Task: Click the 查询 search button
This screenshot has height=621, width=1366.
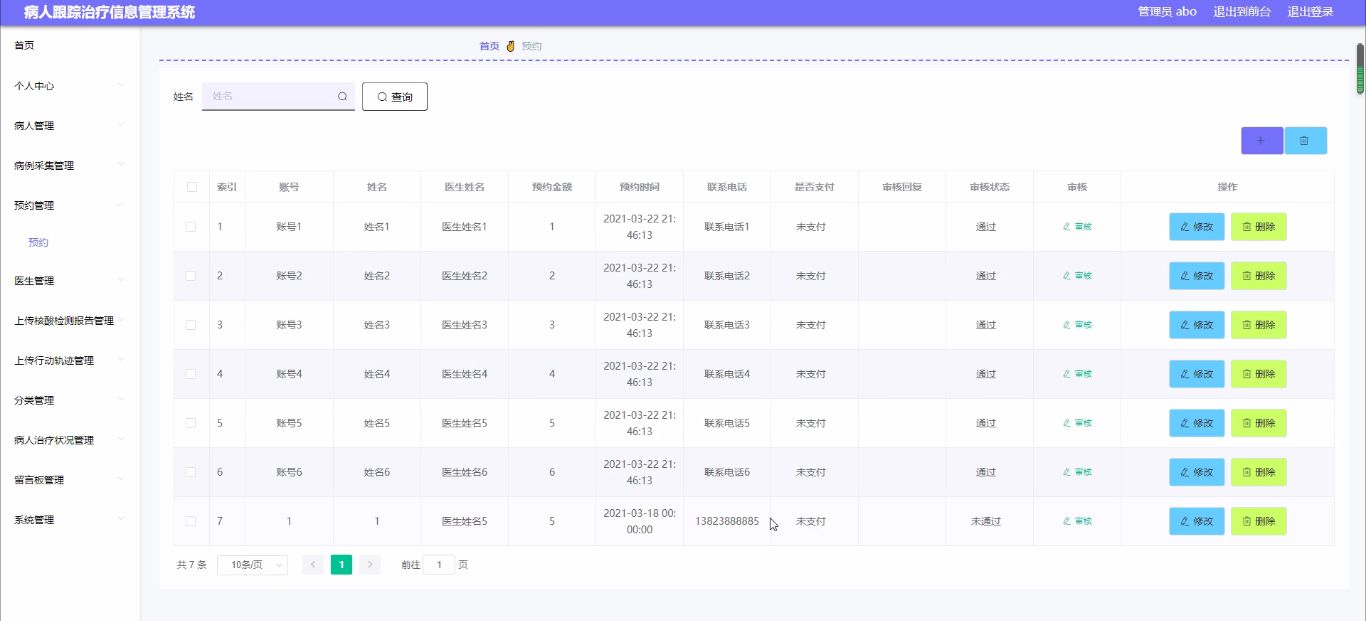Action: [395, 97]
